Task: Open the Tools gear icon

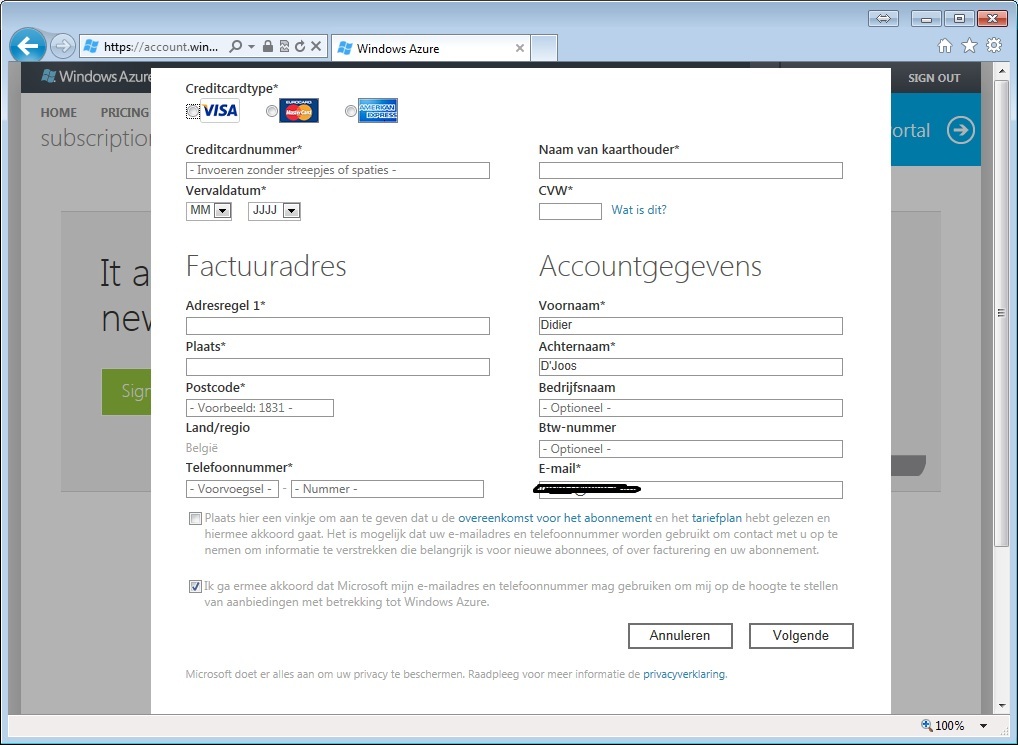Action: [x=993, y=46]
